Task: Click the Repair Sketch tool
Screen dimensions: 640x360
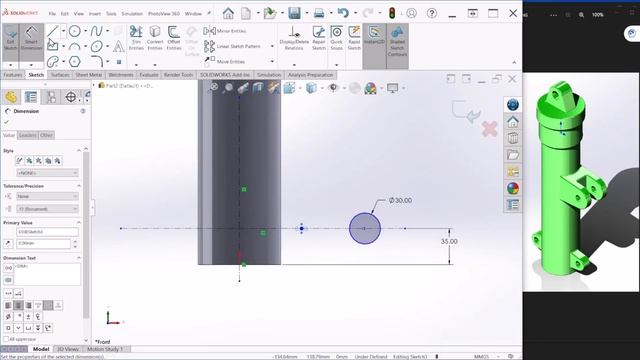Action: (319, 38)
